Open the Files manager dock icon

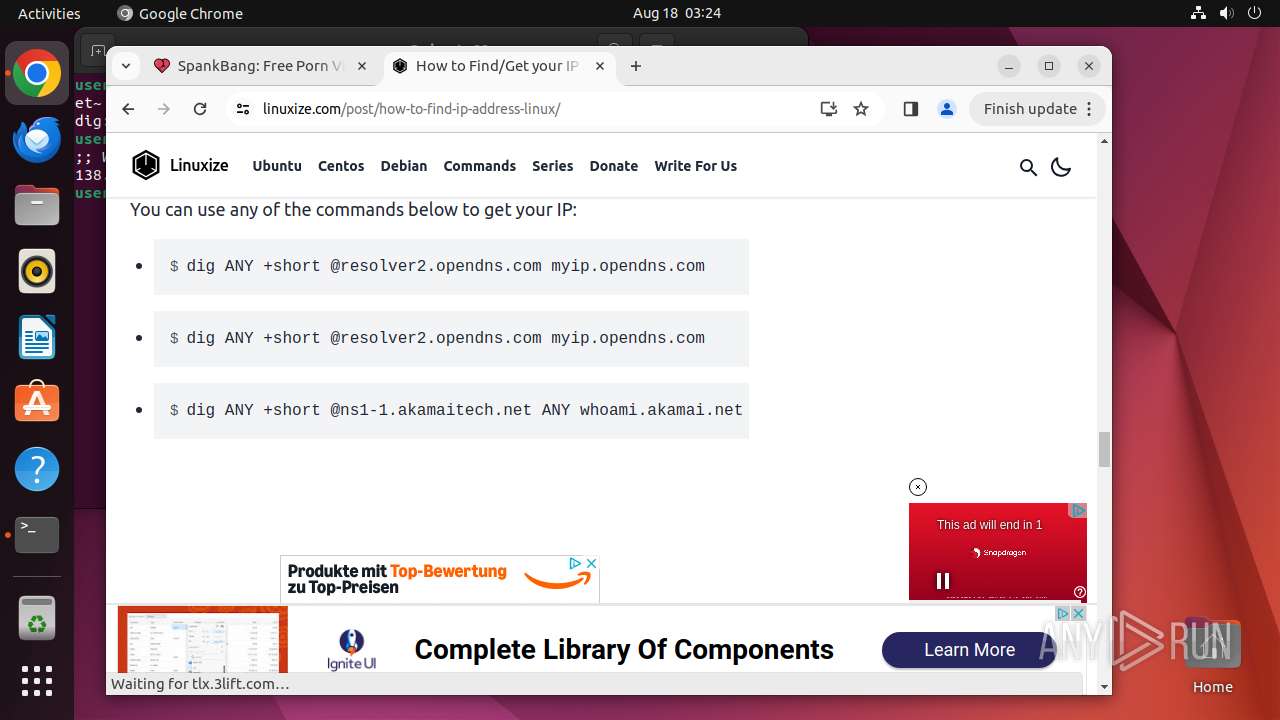click(x=37, y=206)
